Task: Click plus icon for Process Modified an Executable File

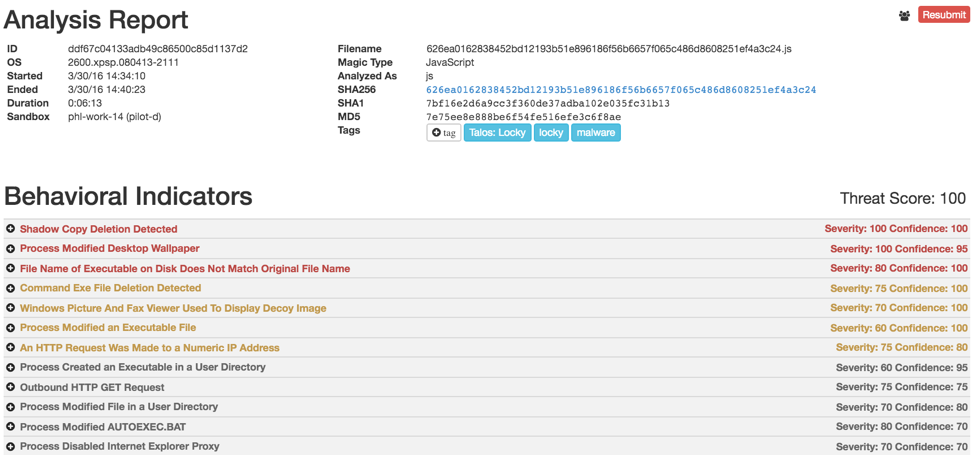Action: coord(11,328)
